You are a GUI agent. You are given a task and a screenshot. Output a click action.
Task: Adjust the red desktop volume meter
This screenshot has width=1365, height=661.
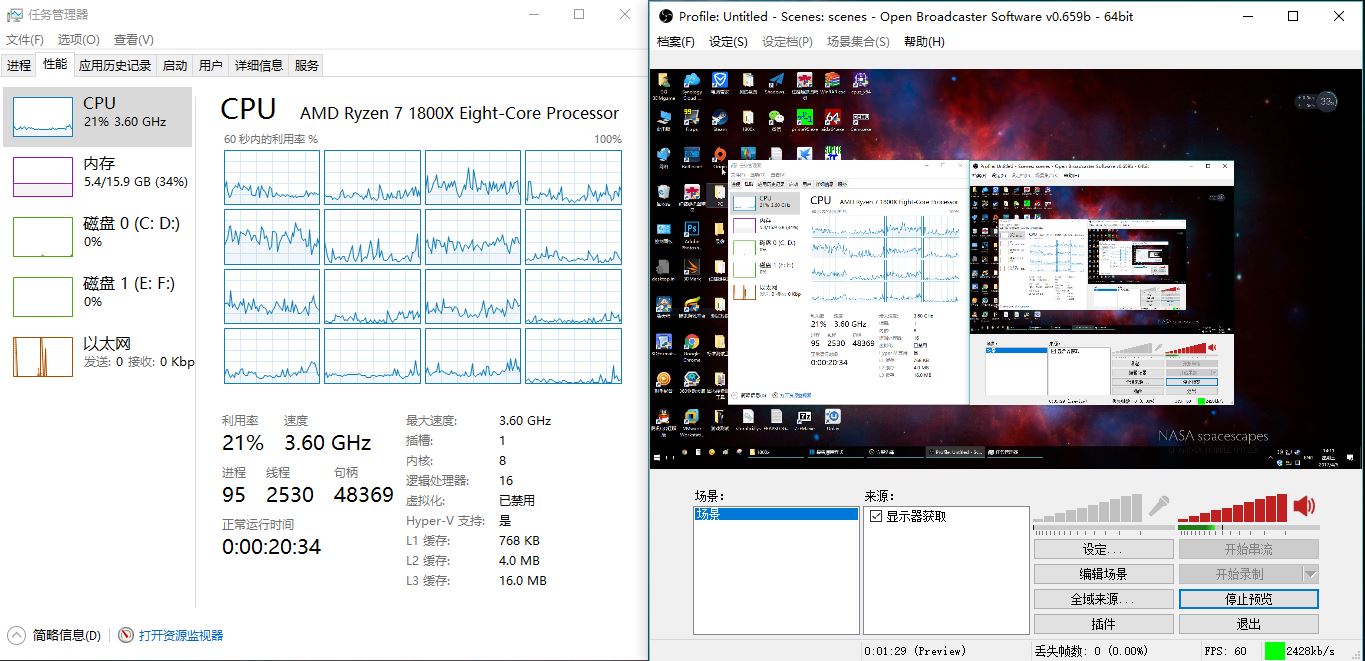(1233, 508)
